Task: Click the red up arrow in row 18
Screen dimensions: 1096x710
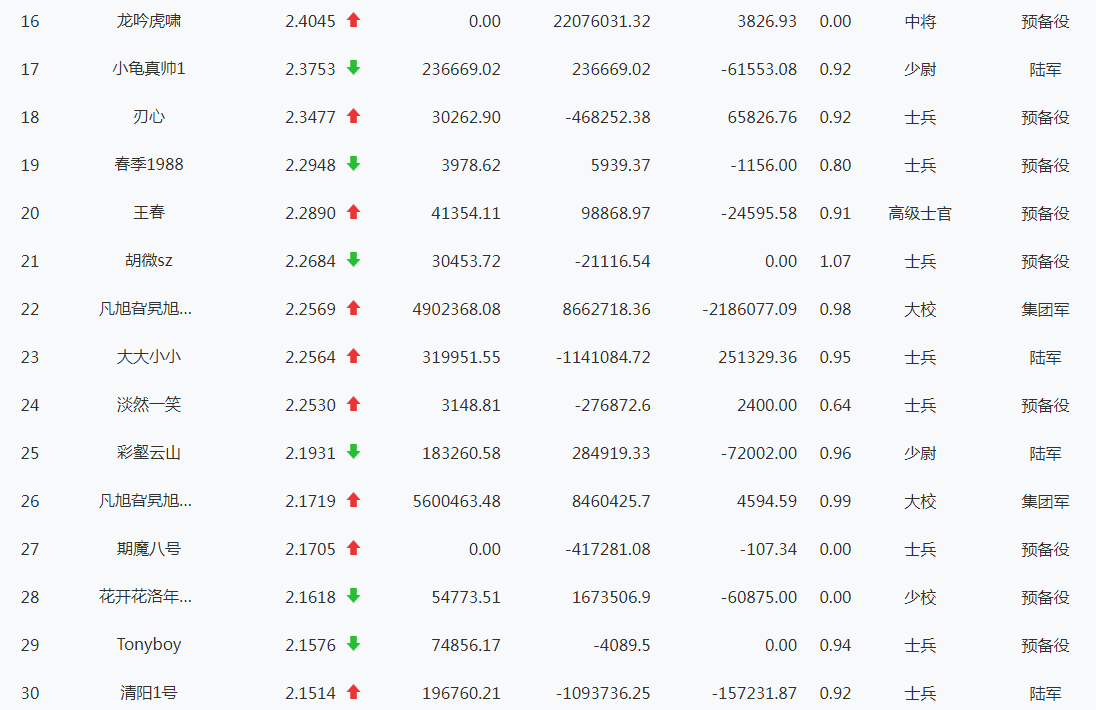Action: [353, 116]
